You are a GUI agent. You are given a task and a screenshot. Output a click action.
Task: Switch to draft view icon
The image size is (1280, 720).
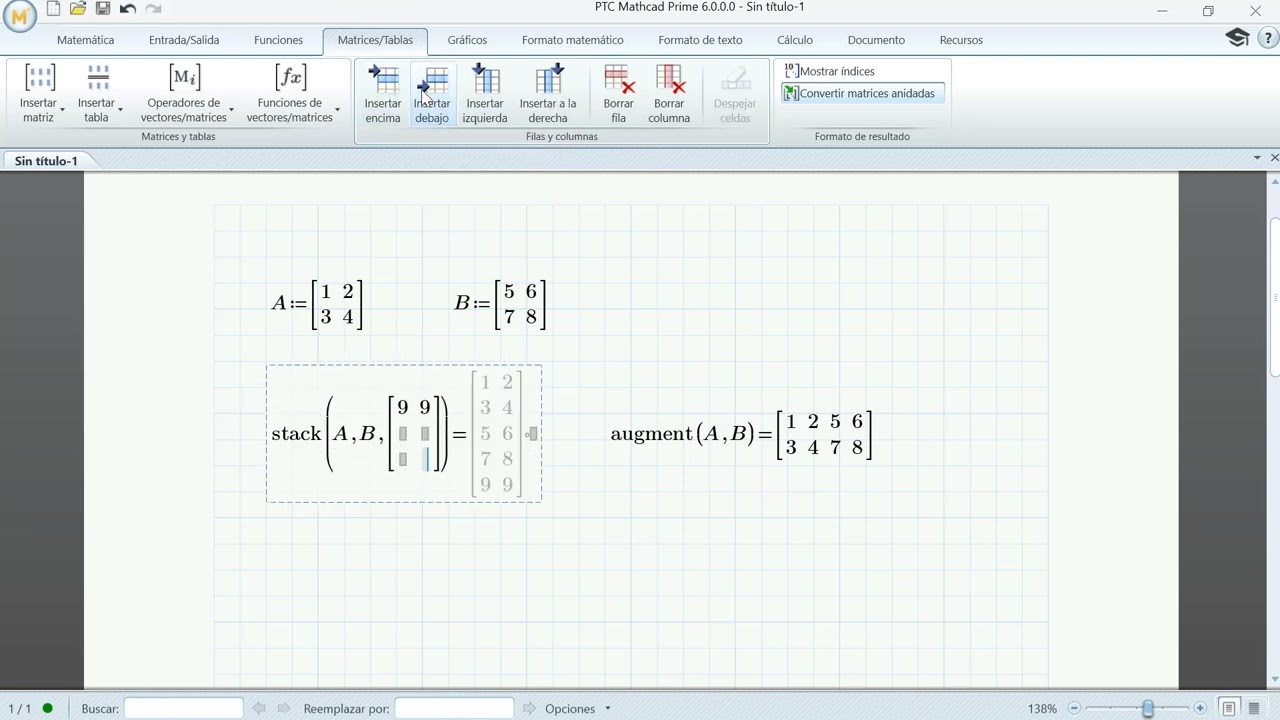tap(1255, 708)
